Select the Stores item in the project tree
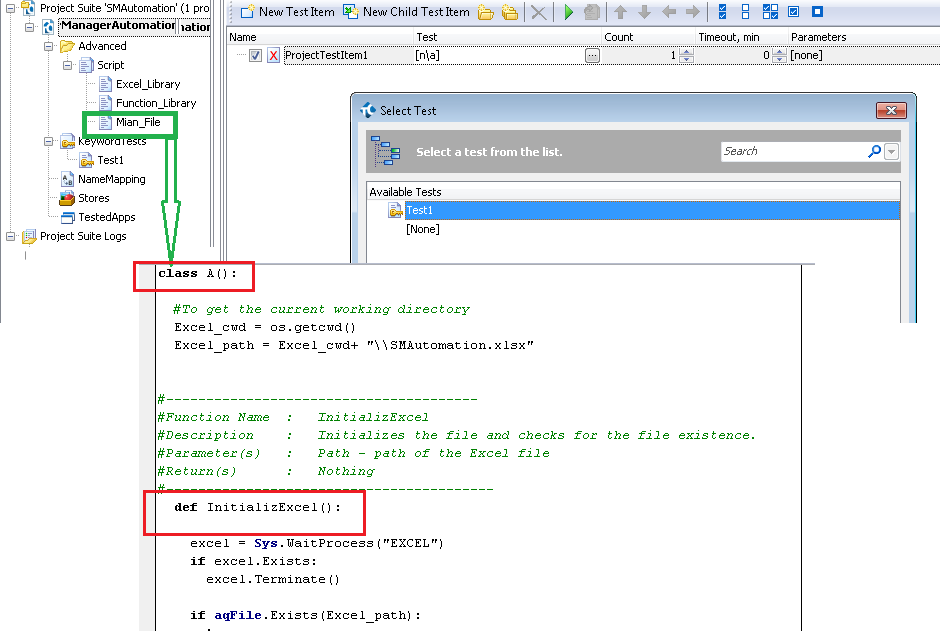 coord(93,198)
